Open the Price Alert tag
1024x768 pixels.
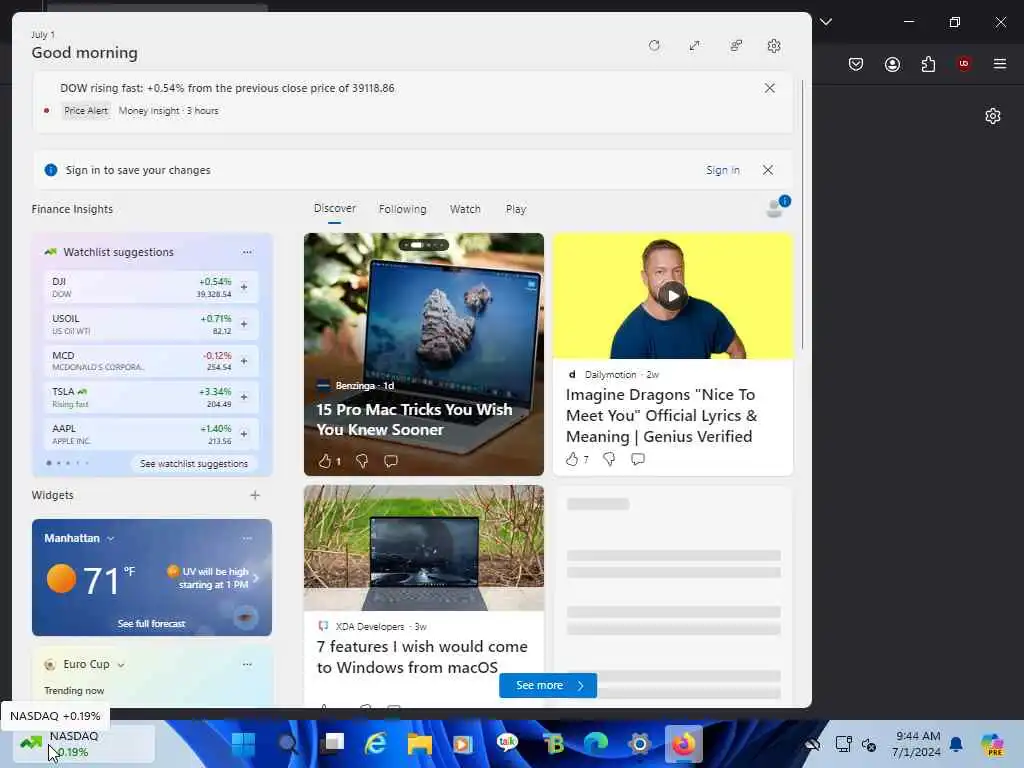click(86, 111)
